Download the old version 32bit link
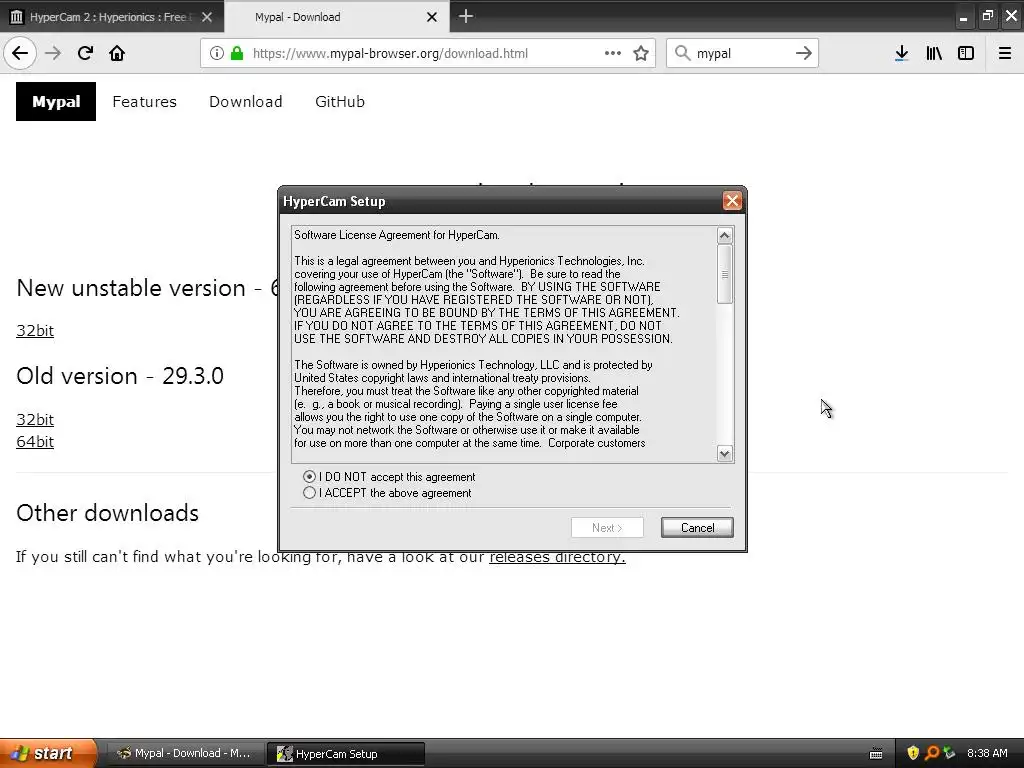 [35, 419]
